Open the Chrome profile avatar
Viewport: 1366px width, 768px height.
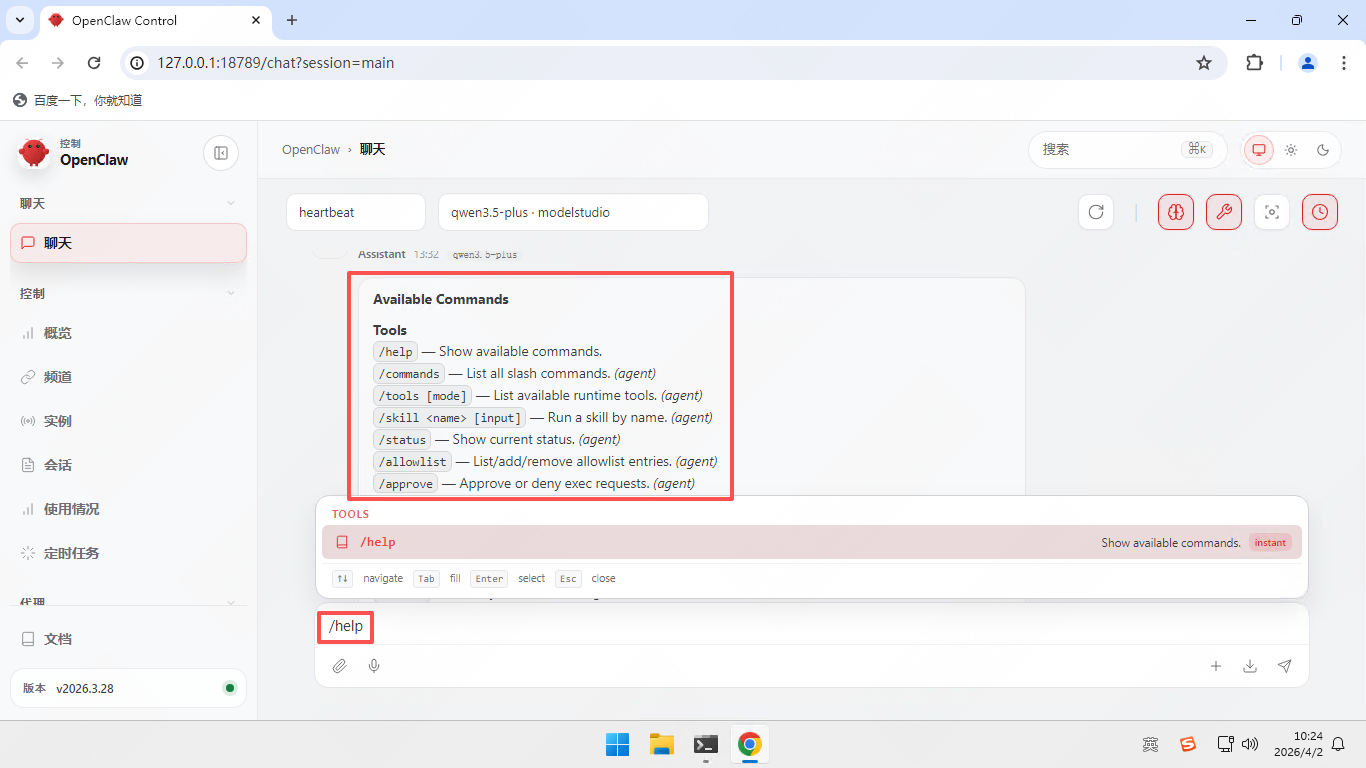click(x=1308, y=63)
